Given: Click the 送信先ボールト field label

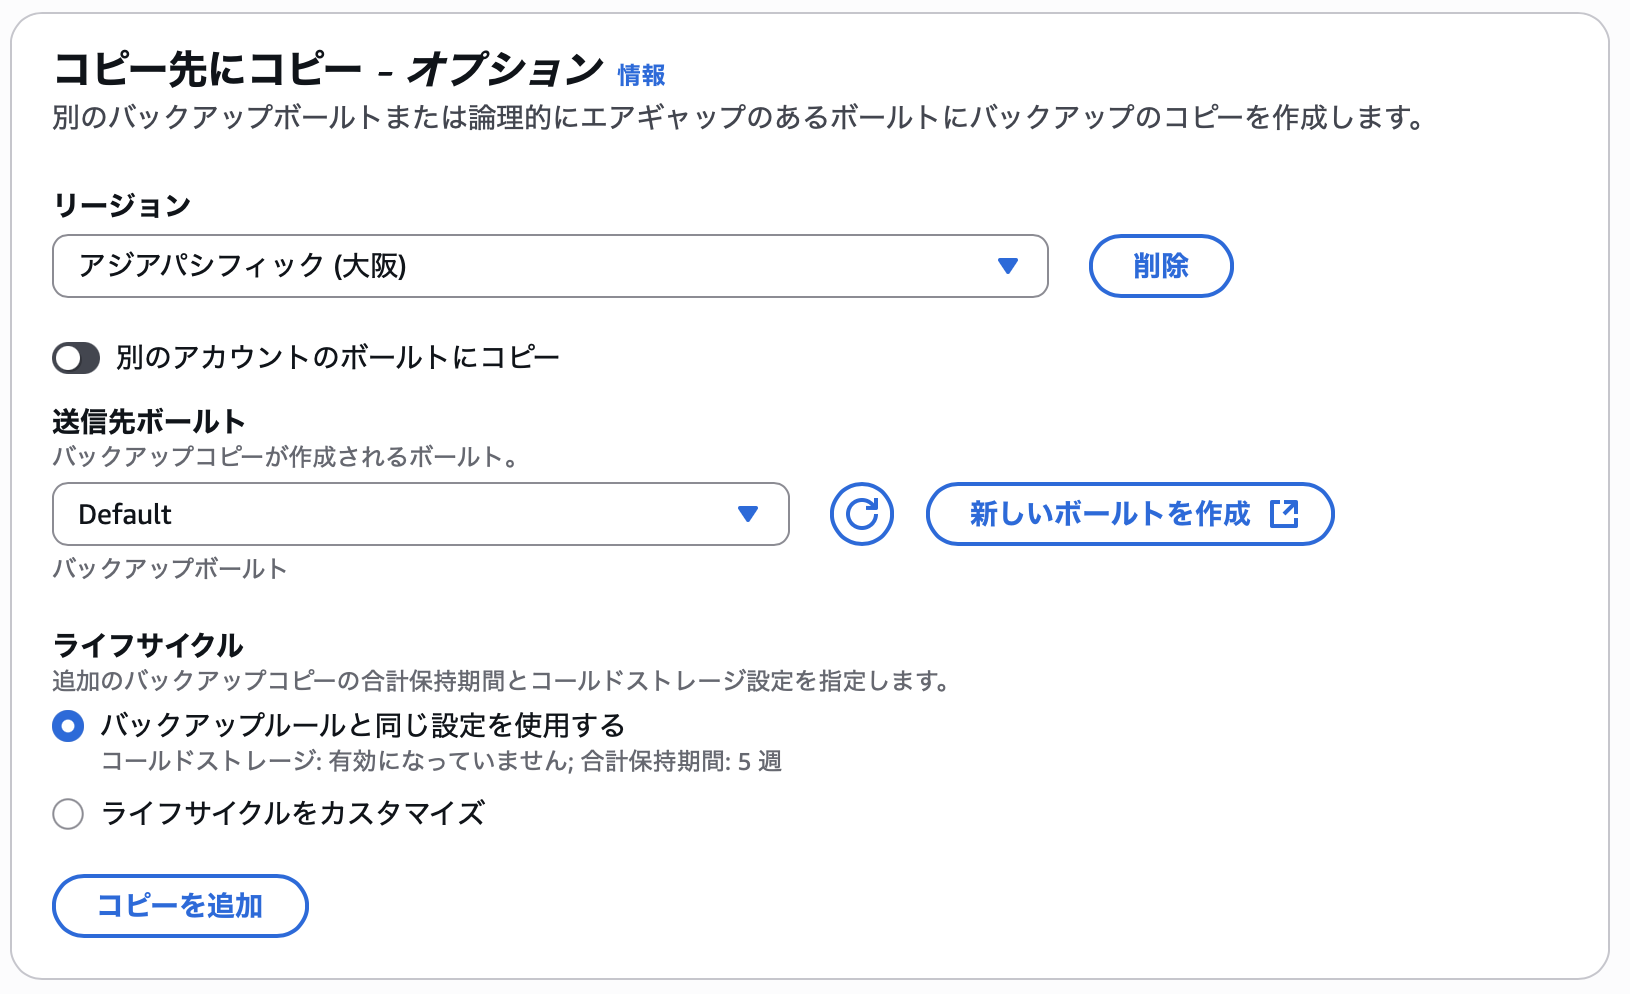Looking at the screenshot, I should click(x=149, y=422).
